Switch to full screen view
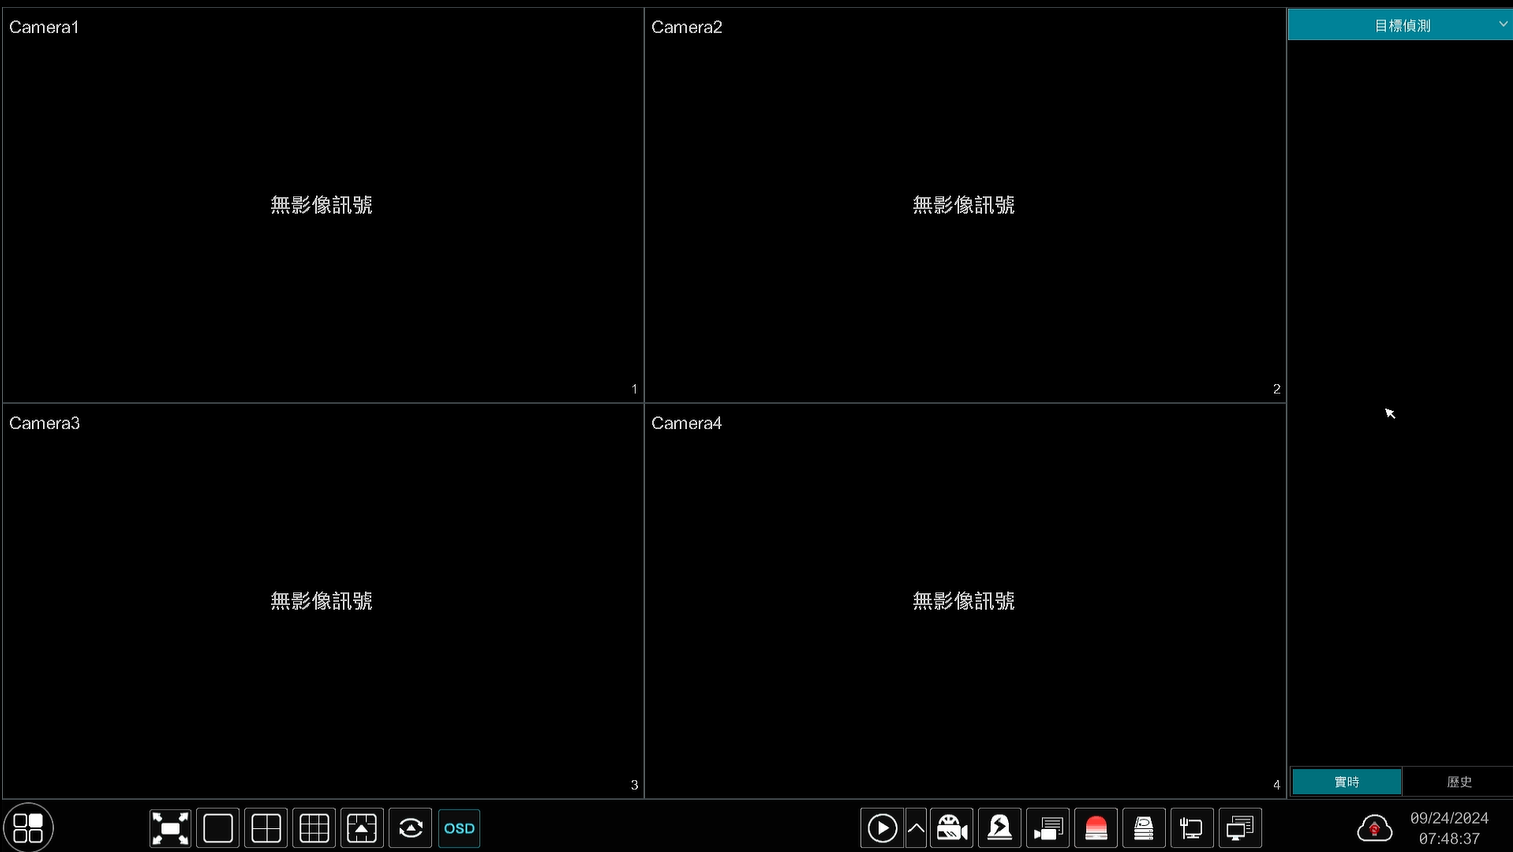 click(x=170, y=828)
